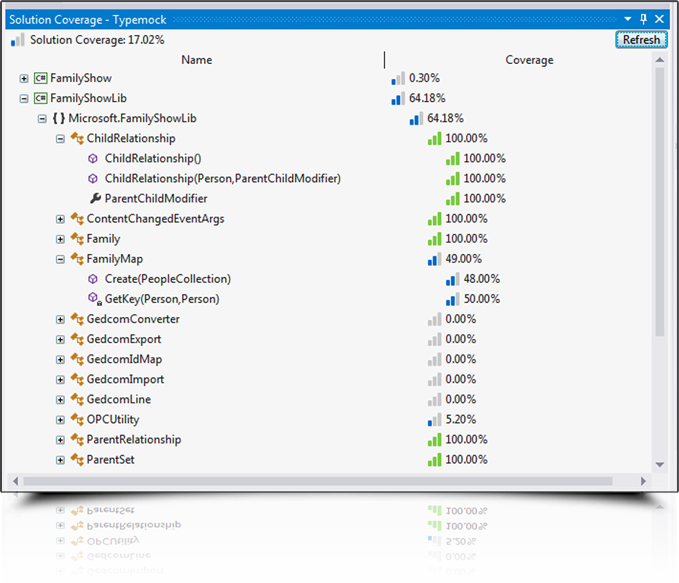Screen dimensions: 679x583
Task: Click the ChildRelationship() constructor method icon
Action: pyautogui.click(x=94, y=158)
